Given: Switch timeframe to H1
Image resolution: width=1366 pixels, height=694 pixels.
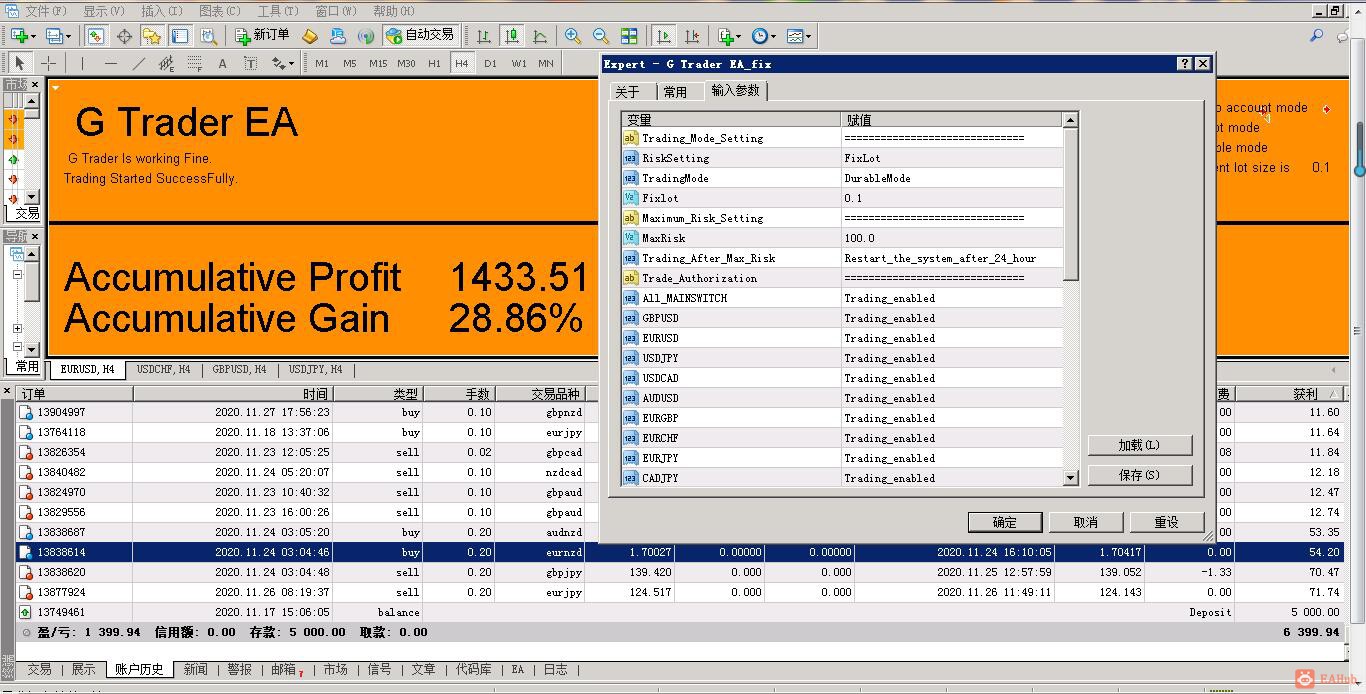Looking at the screenshot, I should tap(434, 63).
